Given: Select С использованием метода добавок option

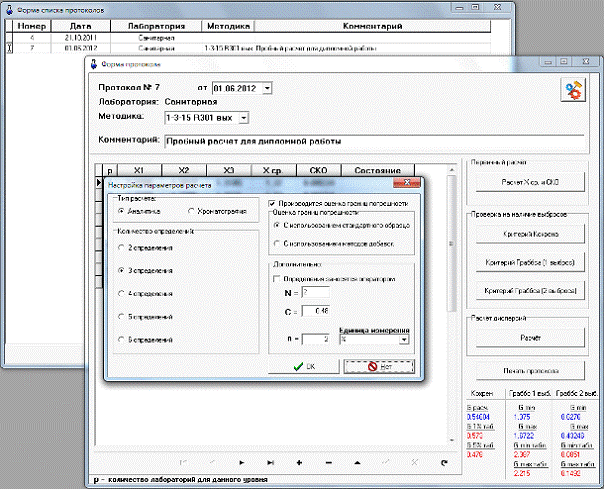Looking at the screenshot, I should [277, 243].
